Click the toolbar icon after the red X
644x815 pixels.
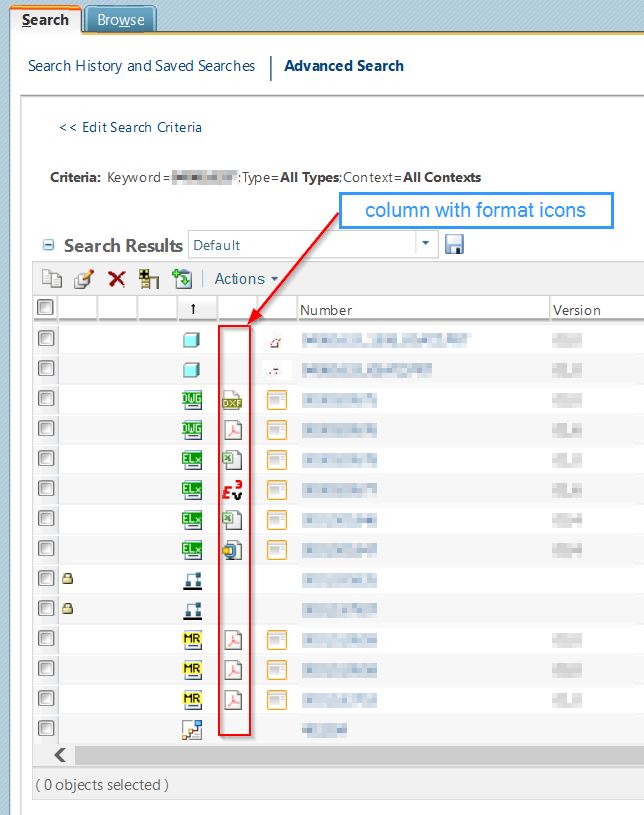point(149,279)
